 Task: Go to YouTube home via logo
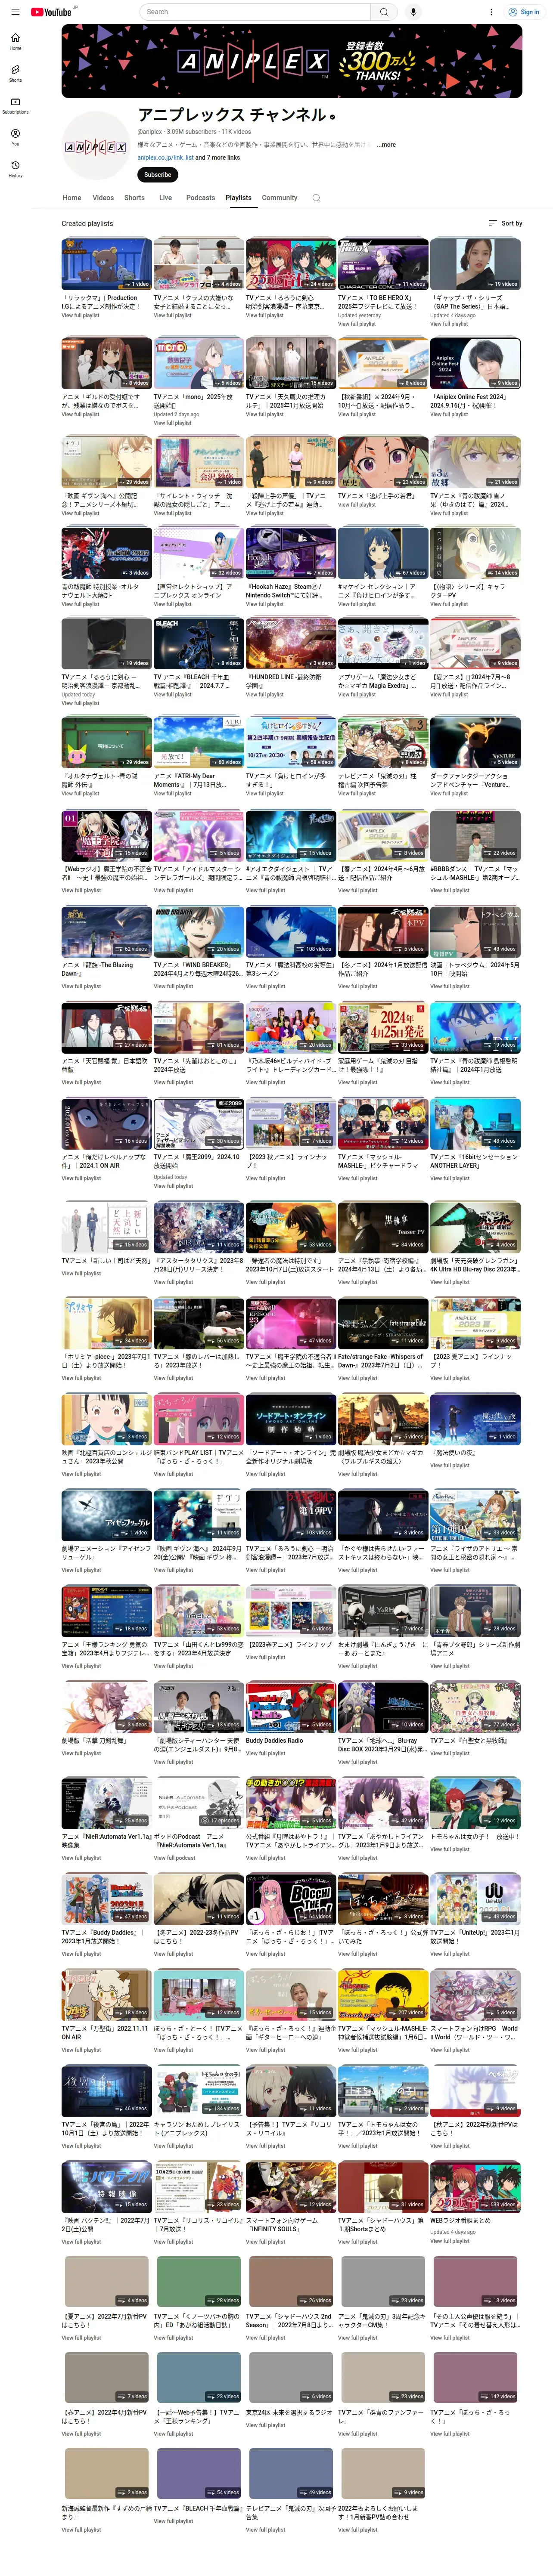pos(51,12)
